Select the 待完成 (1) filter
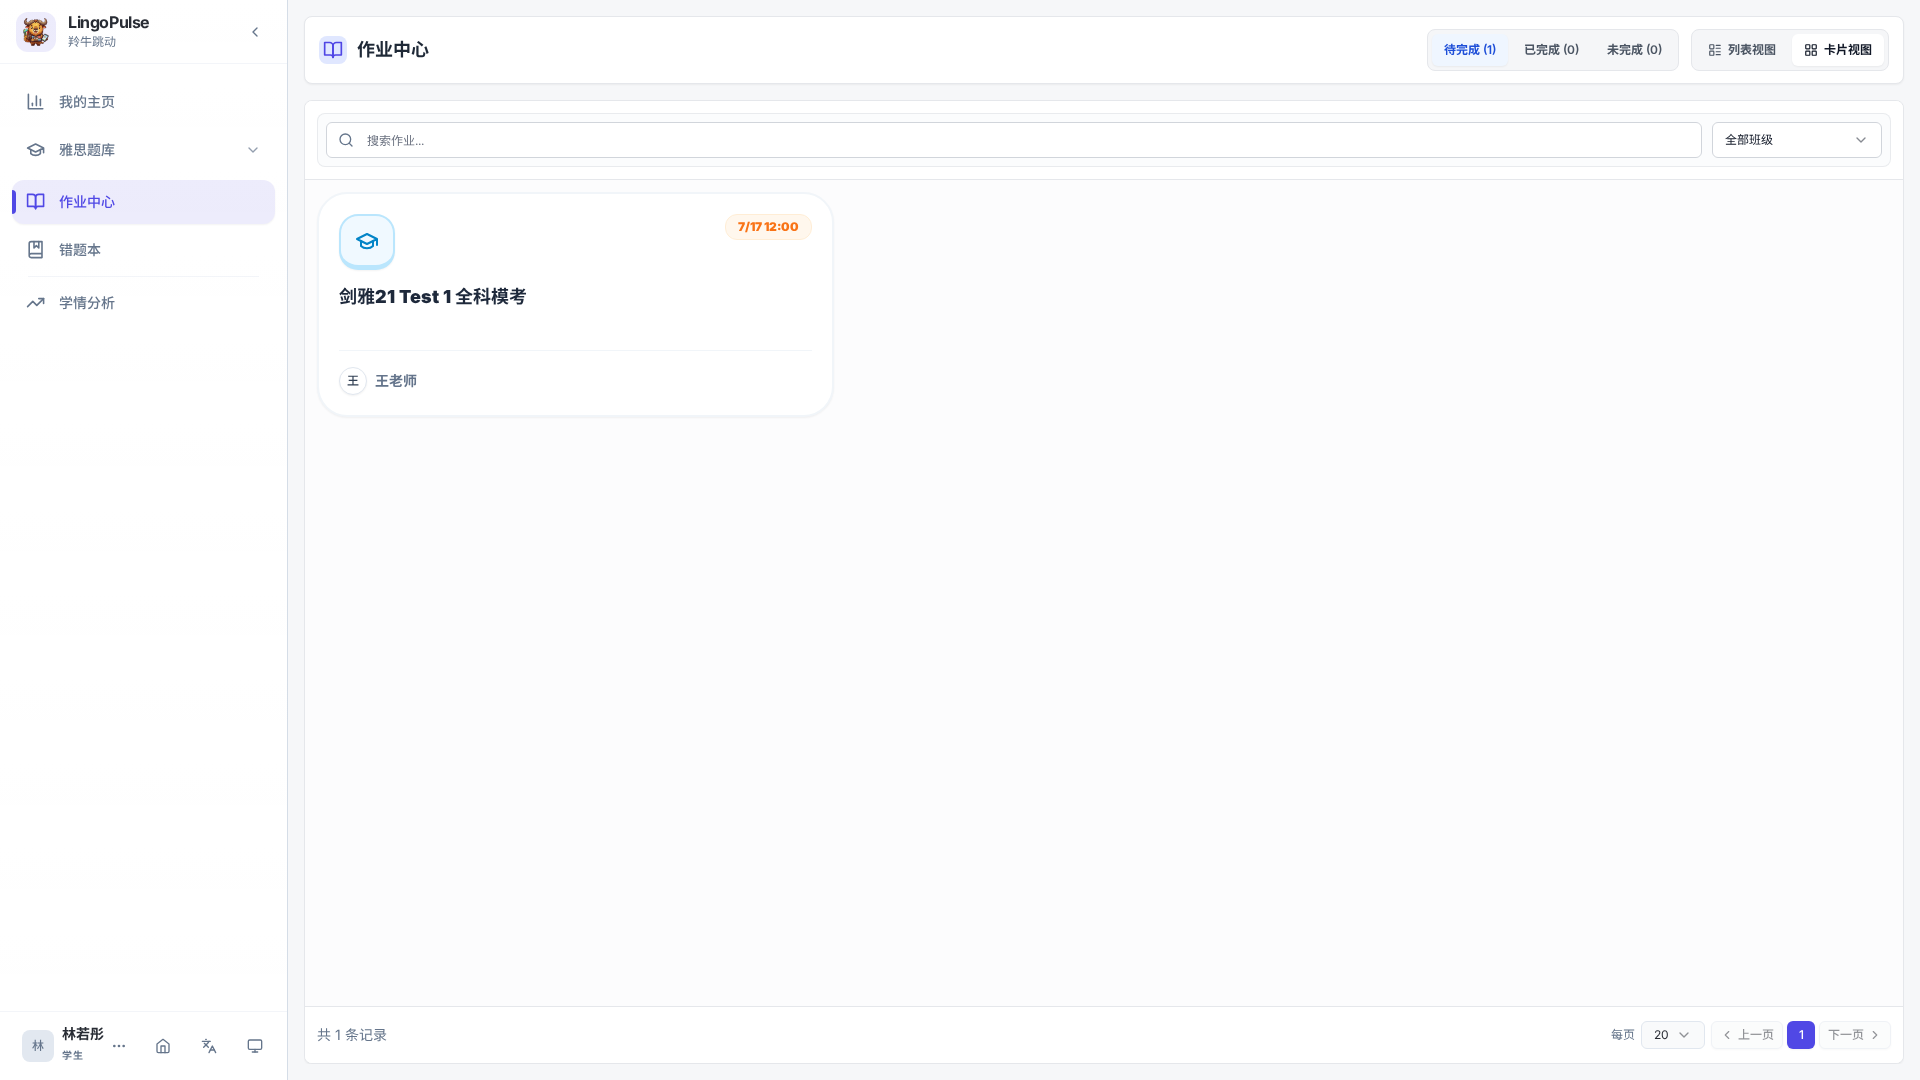The width and height of the screenshot is (1920, 1080). (1470, 50)
